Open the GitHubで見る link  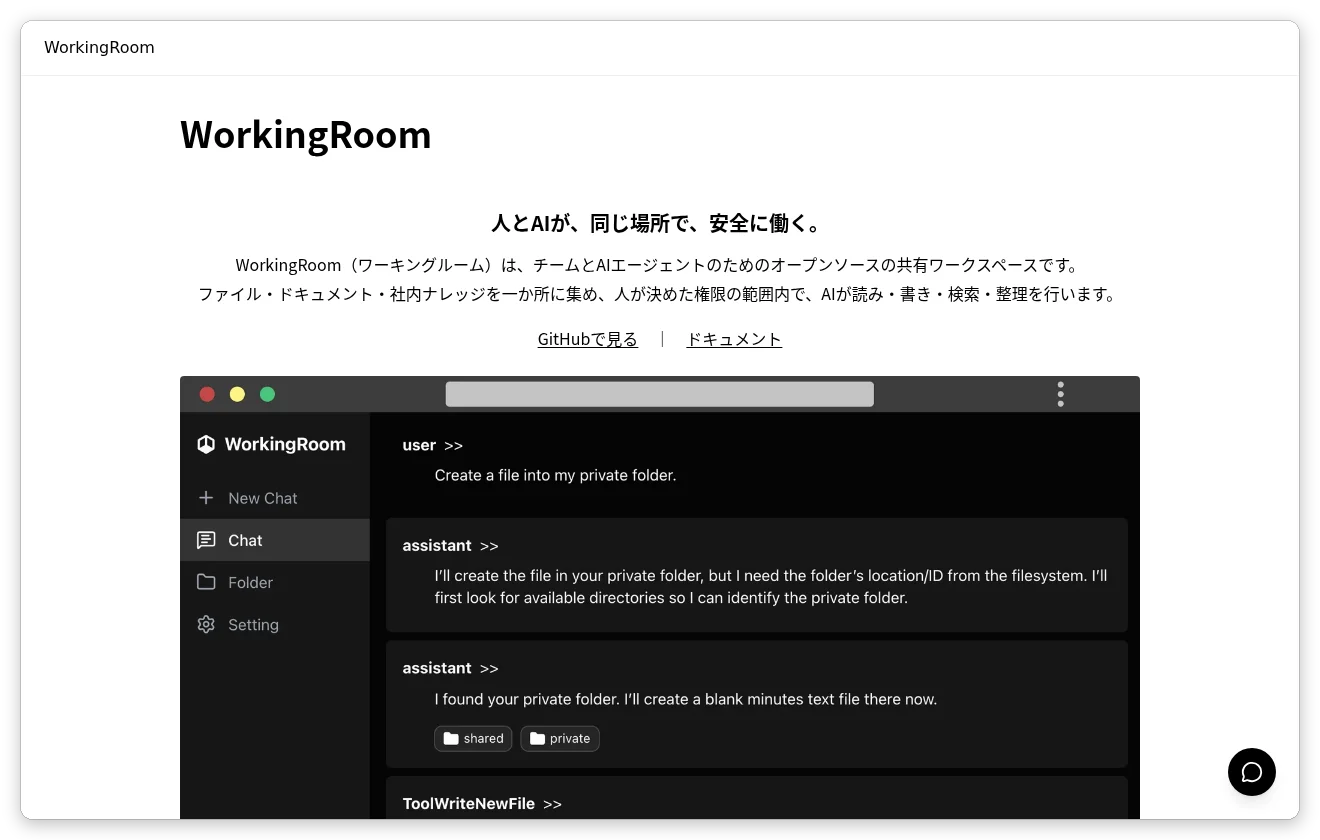tap(587, 339)
